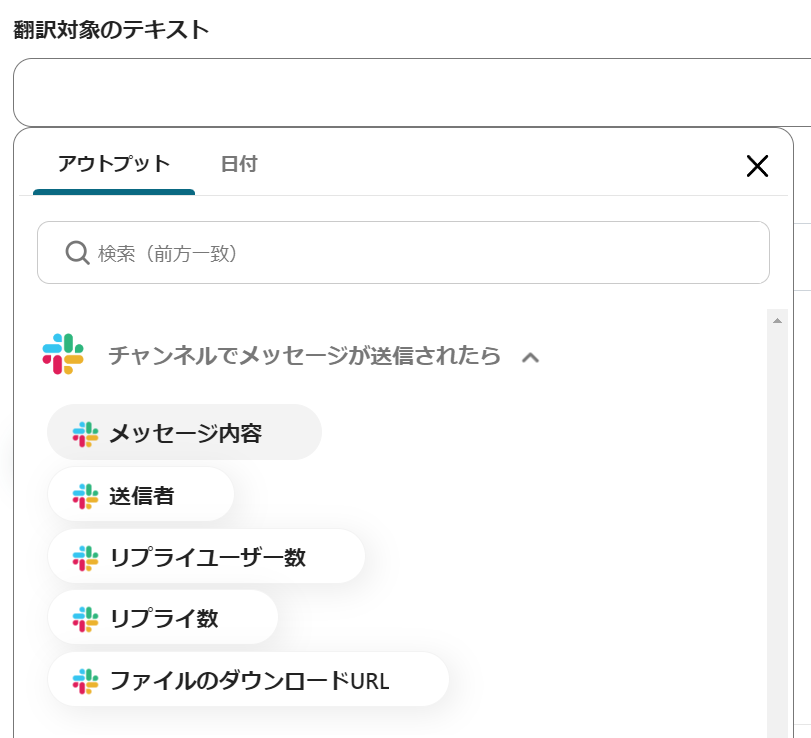Collapse the チャンネルでメッセージが送信されたら section chevron
The image size is (811, 738).
click(x=531, y=357)
